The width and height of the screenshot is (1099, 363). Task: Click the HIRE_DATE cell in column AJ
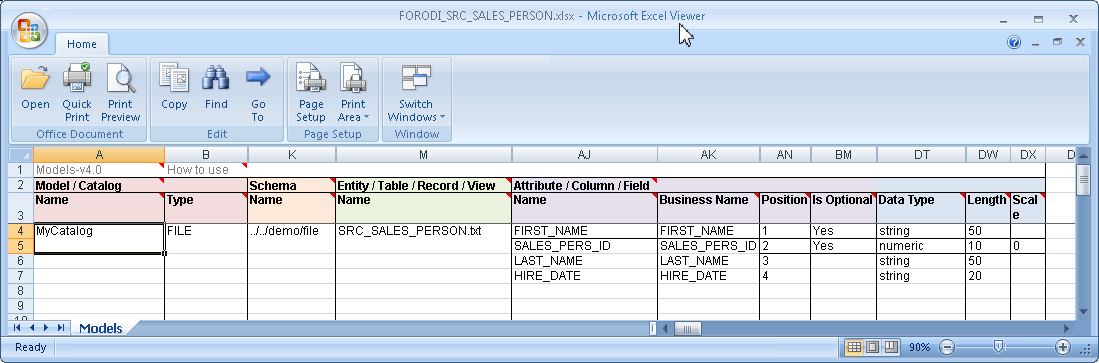tap(585, 275)
